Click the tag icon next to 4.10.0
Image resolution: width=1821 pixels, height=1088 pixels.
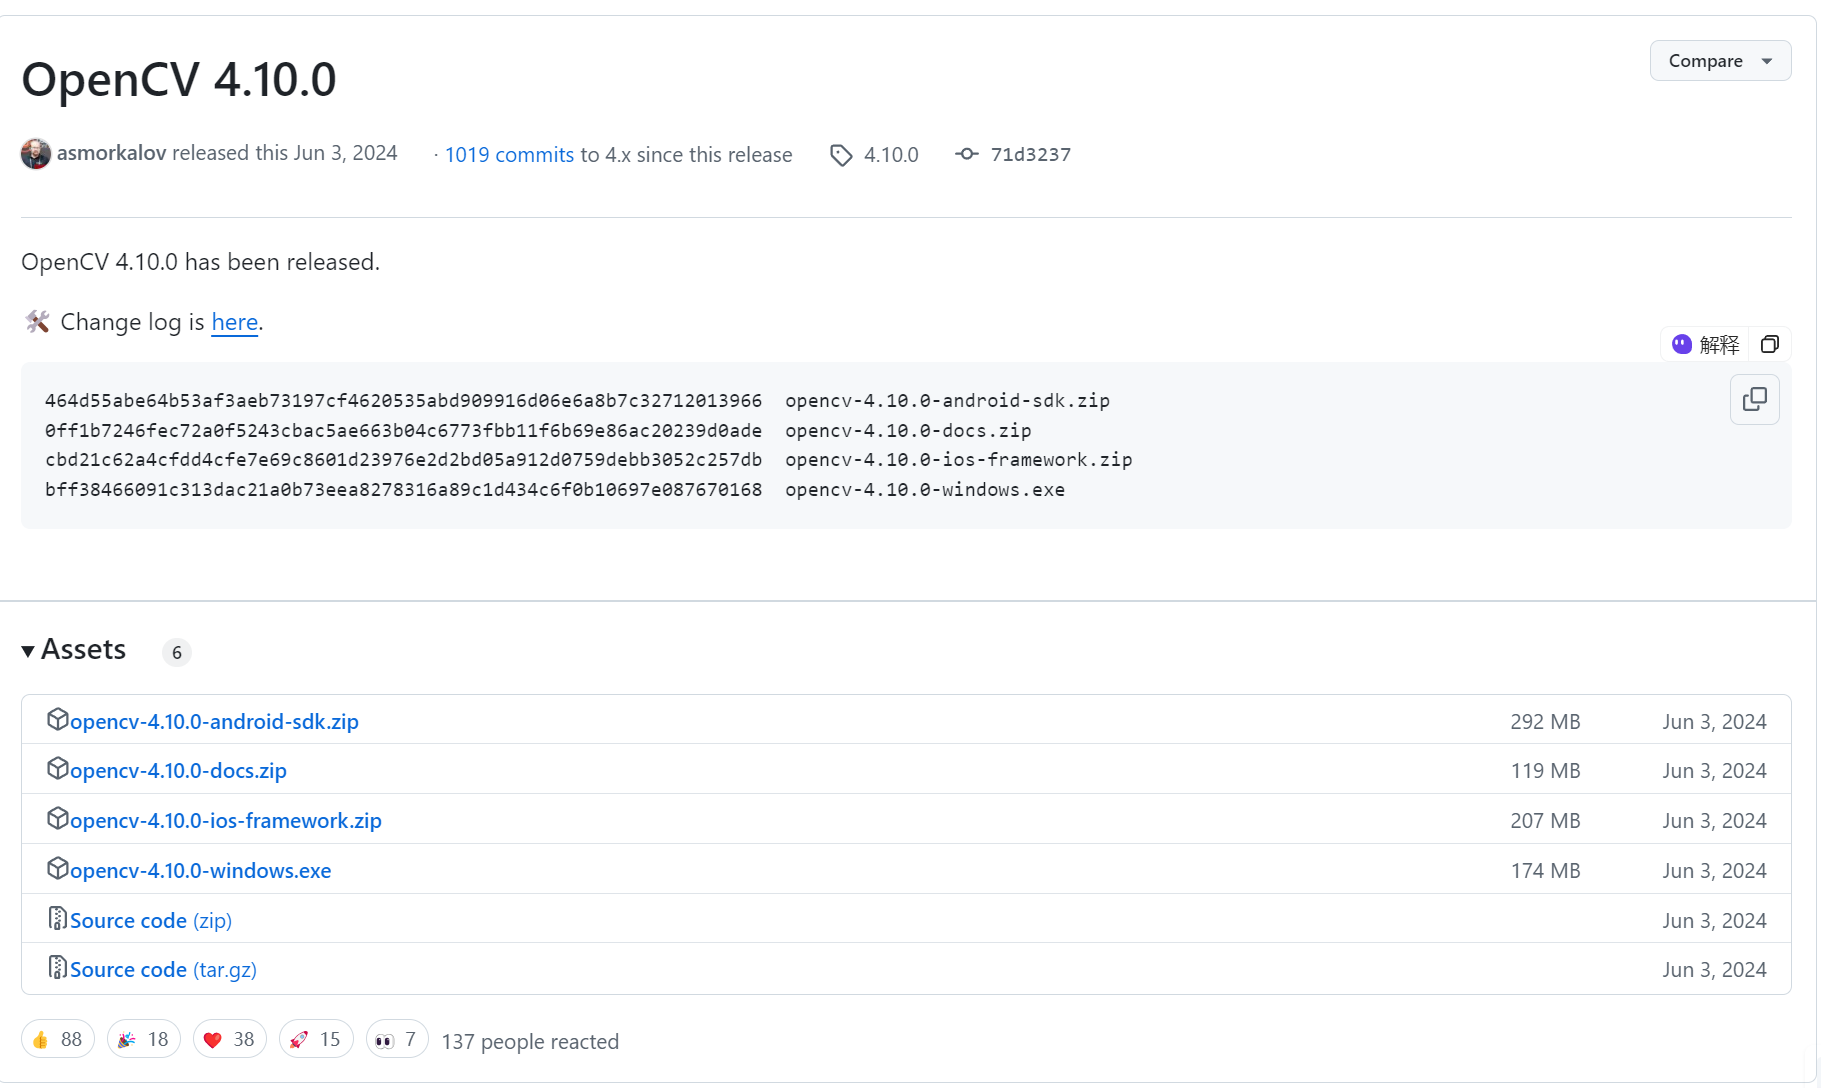pos(841,155)
